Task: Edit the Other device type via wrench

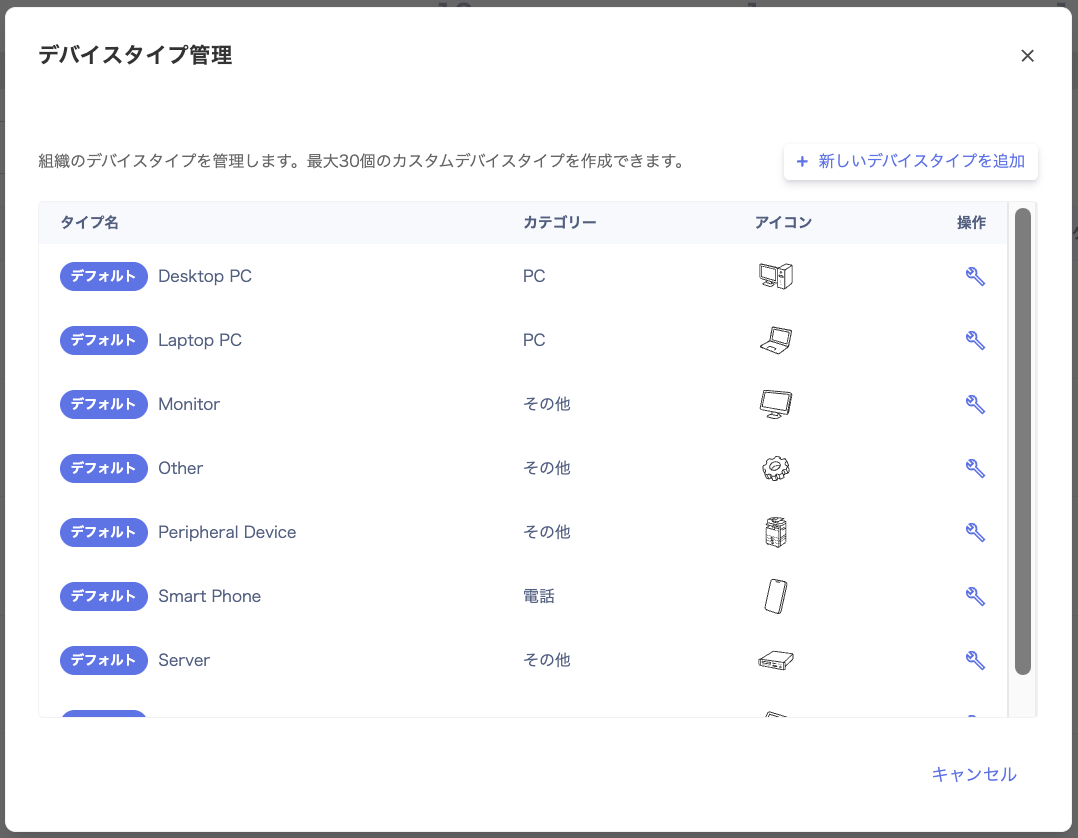Action: point(975,468)
